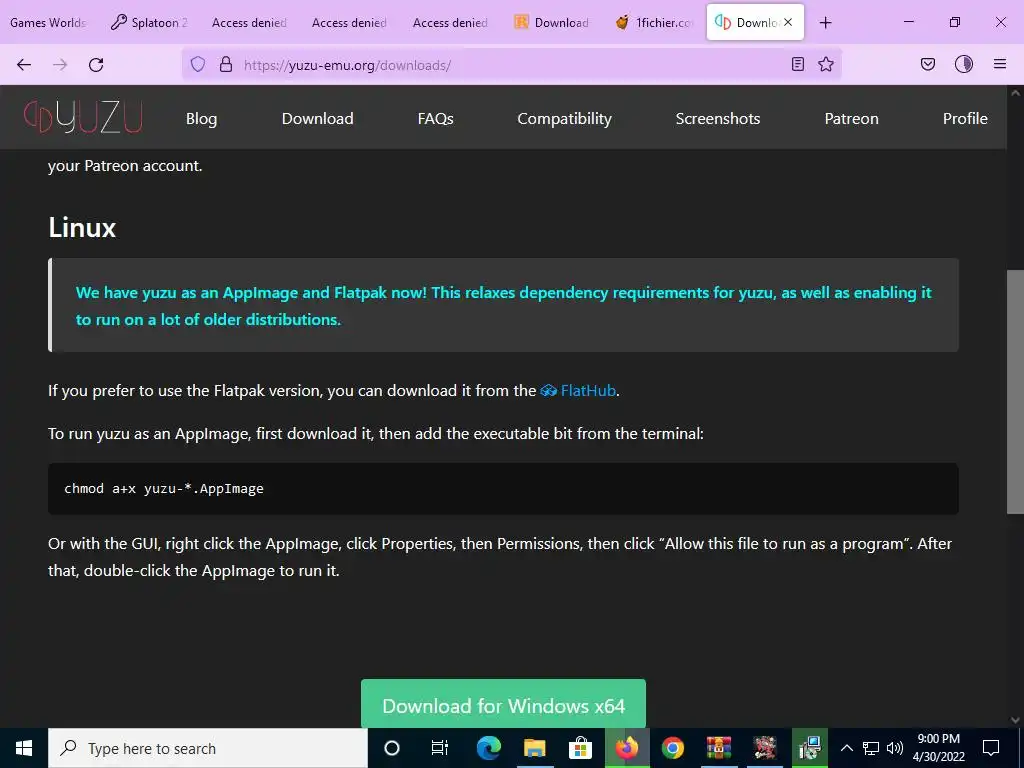Image resolution: width=1024 pixels, height=768 pixels.
Task: Open the Profile nav link
Action: (965, 118)
